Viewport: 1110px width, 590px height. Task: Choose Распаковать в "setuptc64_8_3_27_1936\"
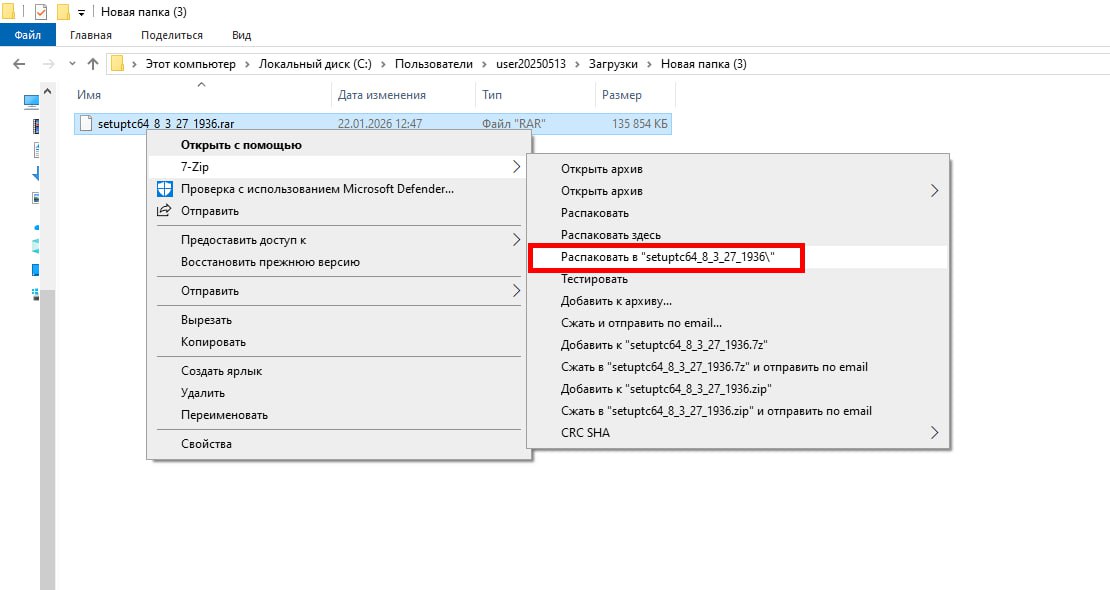pos(667,257)
